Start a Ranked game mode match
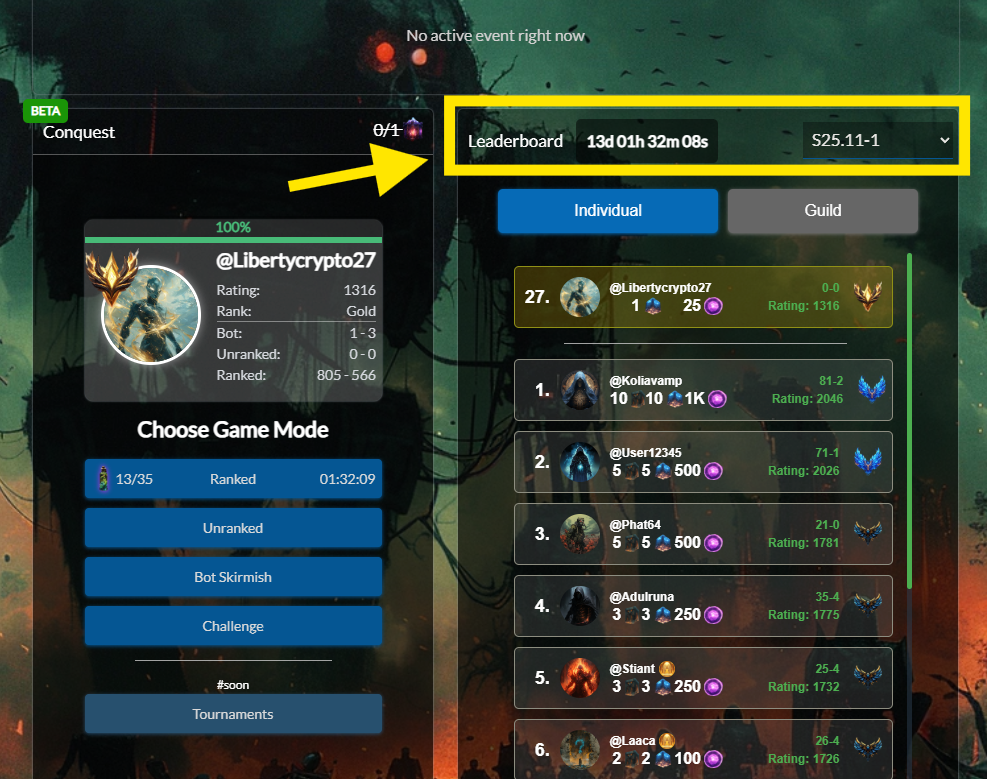Viewport: 987px width, 779px height. pos(234,479)
